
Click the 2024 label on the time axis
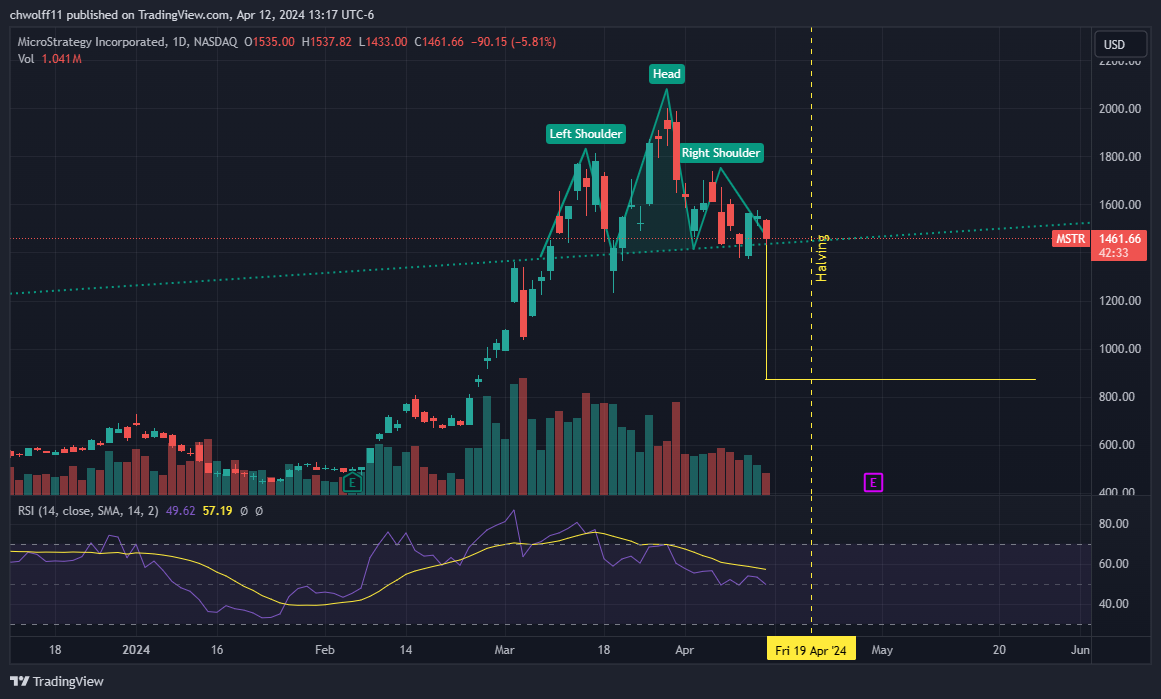pos(136,649)
